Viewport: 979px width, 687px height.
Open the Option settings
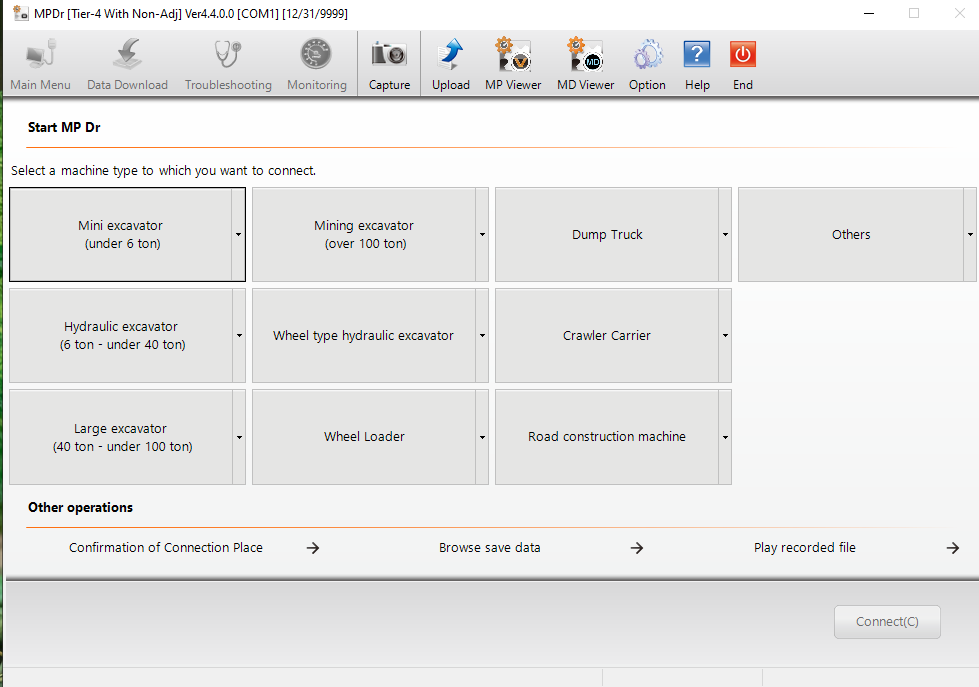647,62
